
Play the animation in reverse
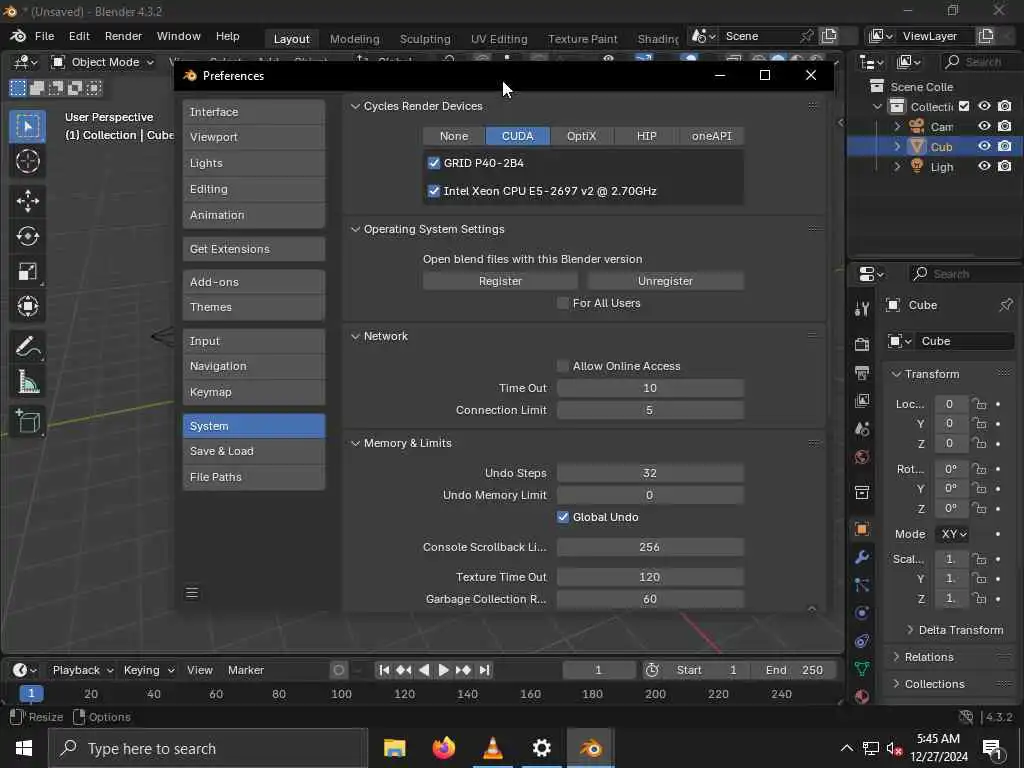[x=424, y=670]
